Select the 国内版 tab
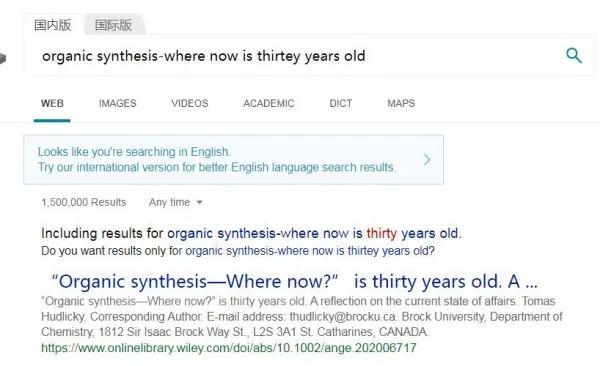The width and height of the screenshot is (600, 366). click(x=53, y=25)
